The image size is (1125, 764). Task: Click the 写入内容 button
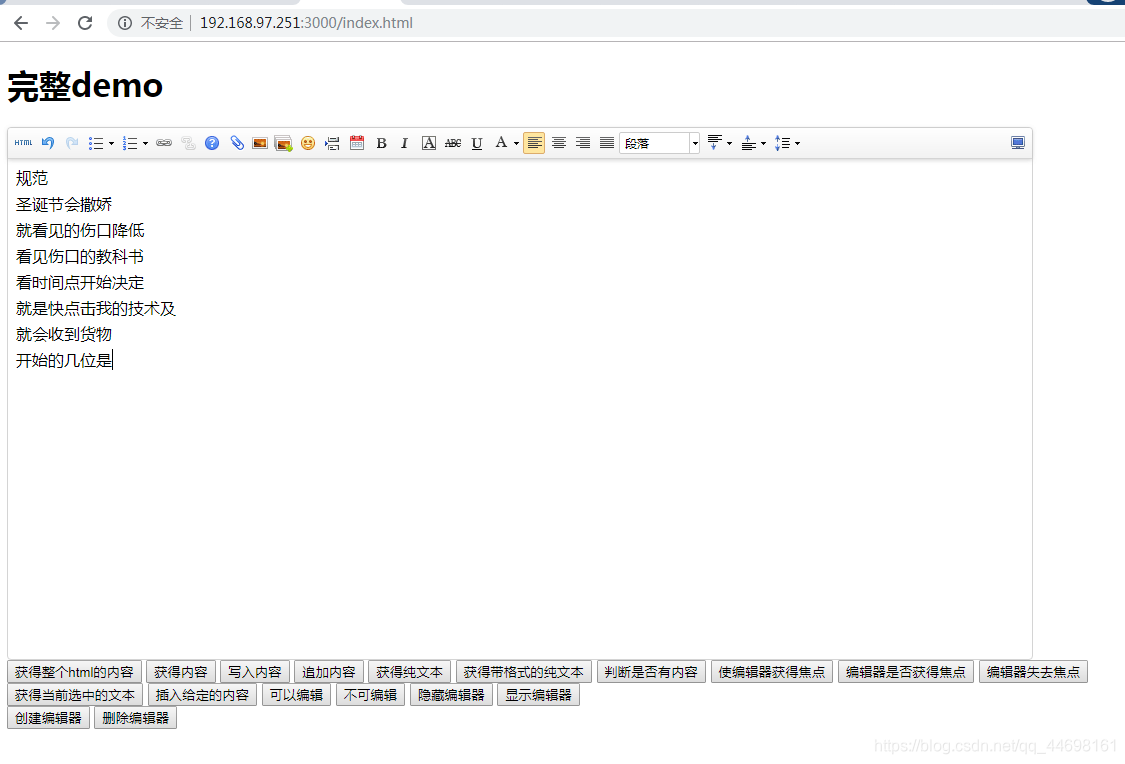pos(255,672)
